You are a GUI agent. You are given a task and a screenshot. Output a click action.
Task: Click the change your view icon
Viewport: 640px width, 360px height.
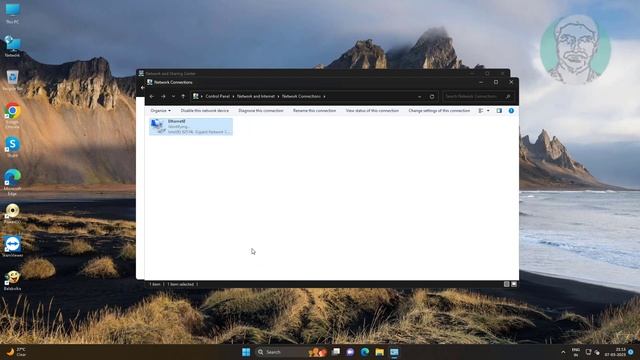click(481, 111)
